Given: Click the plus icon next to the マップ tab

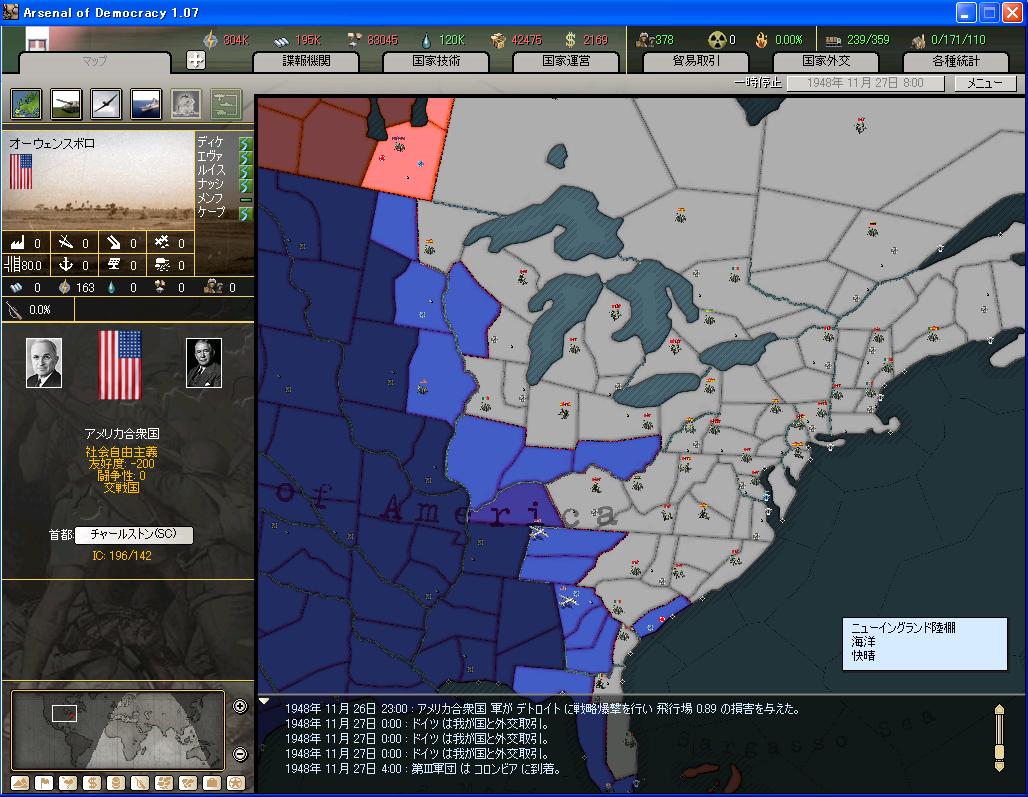Looking at the screenshot, I should pyautogui.click(x=196, y=60).
